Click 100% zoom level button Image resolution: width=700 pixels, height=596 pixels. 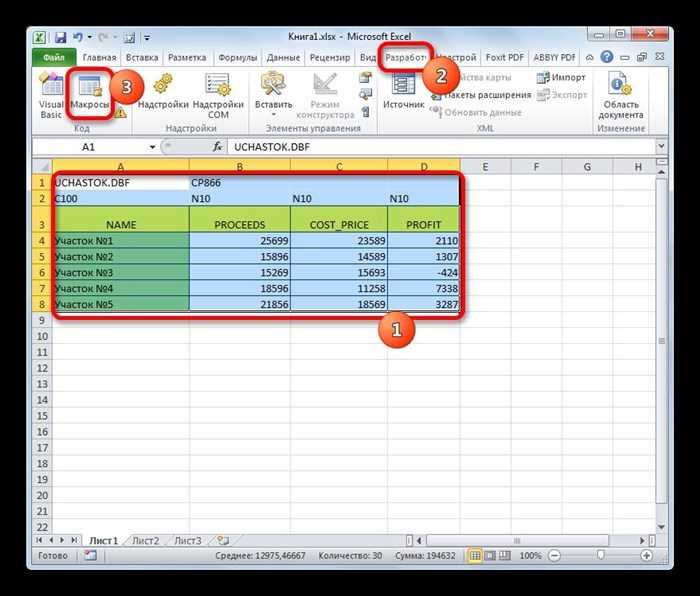[x=530, y=556]
